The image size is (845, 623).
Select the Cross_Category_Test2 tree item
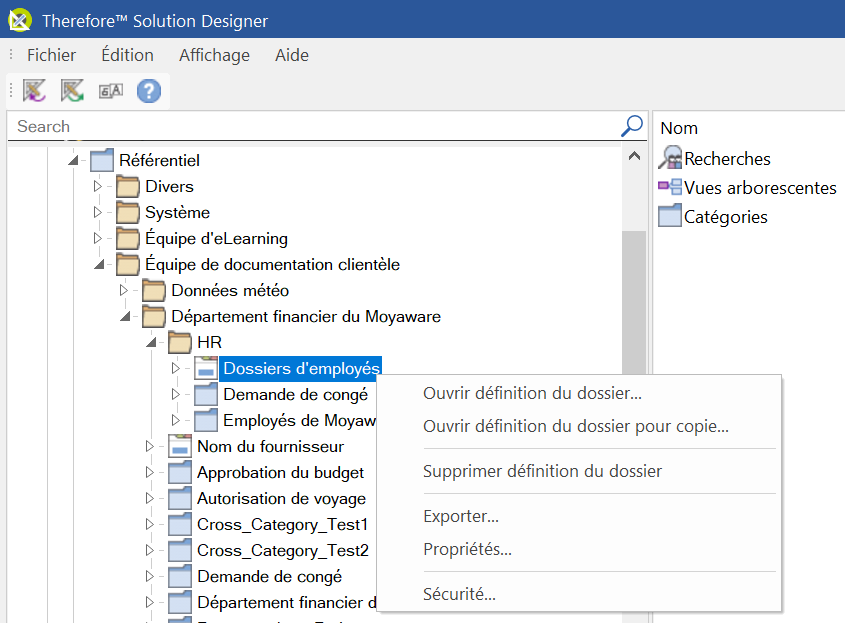pos(283,550)
